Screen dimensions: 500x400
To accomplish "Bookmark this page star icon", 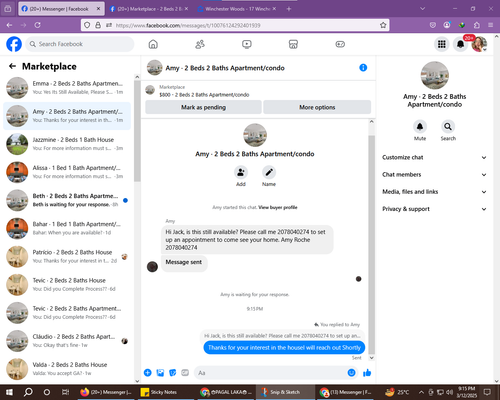I will (x=383, y=25).
